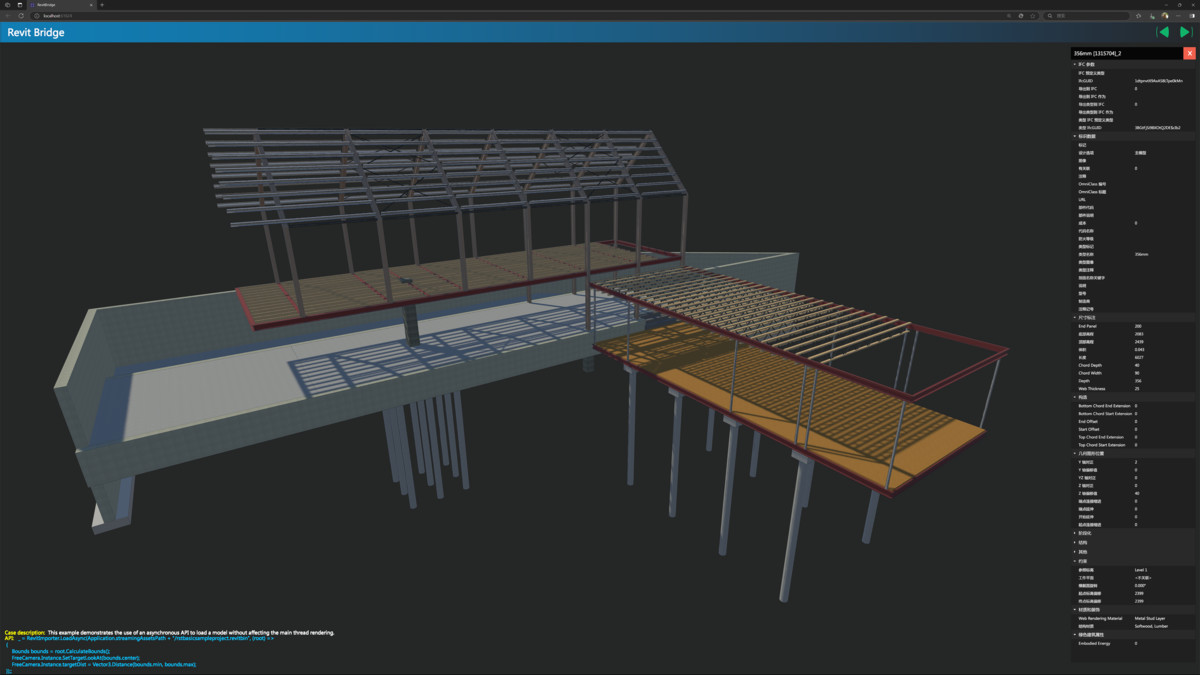
Task: Select the Web Thickness property label
Action: tap(1092, 389)
